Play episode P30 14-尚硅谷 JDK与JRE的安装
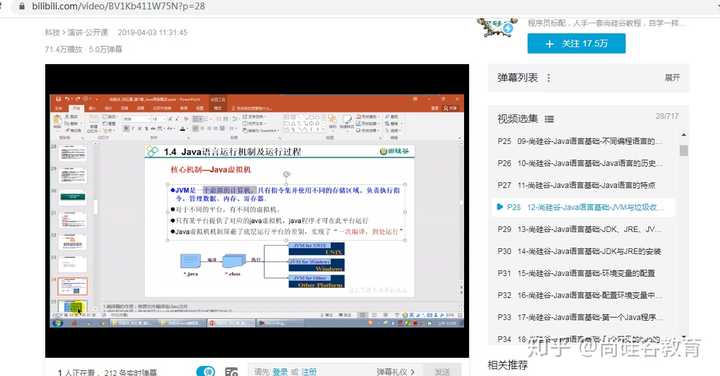 [x=579, y=251]
